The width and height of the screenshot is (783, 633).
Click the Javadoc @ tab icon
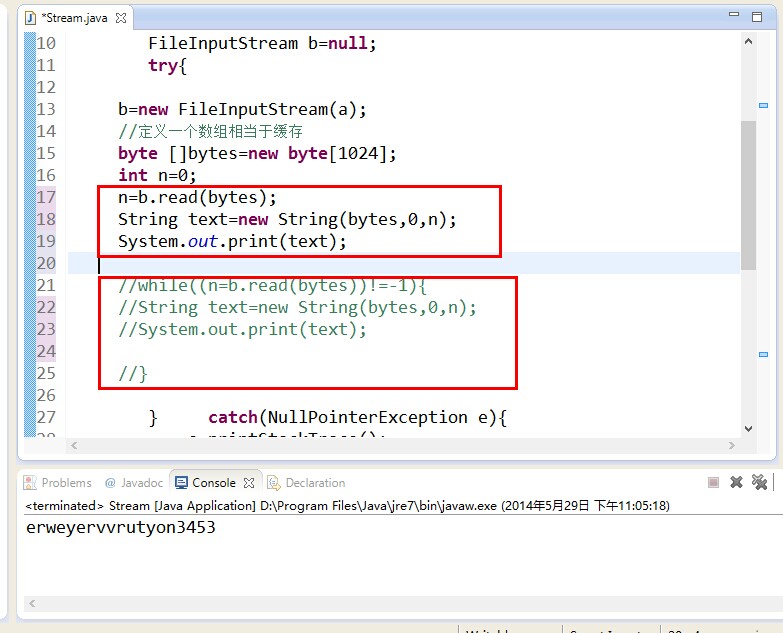(x=110, y=483)
